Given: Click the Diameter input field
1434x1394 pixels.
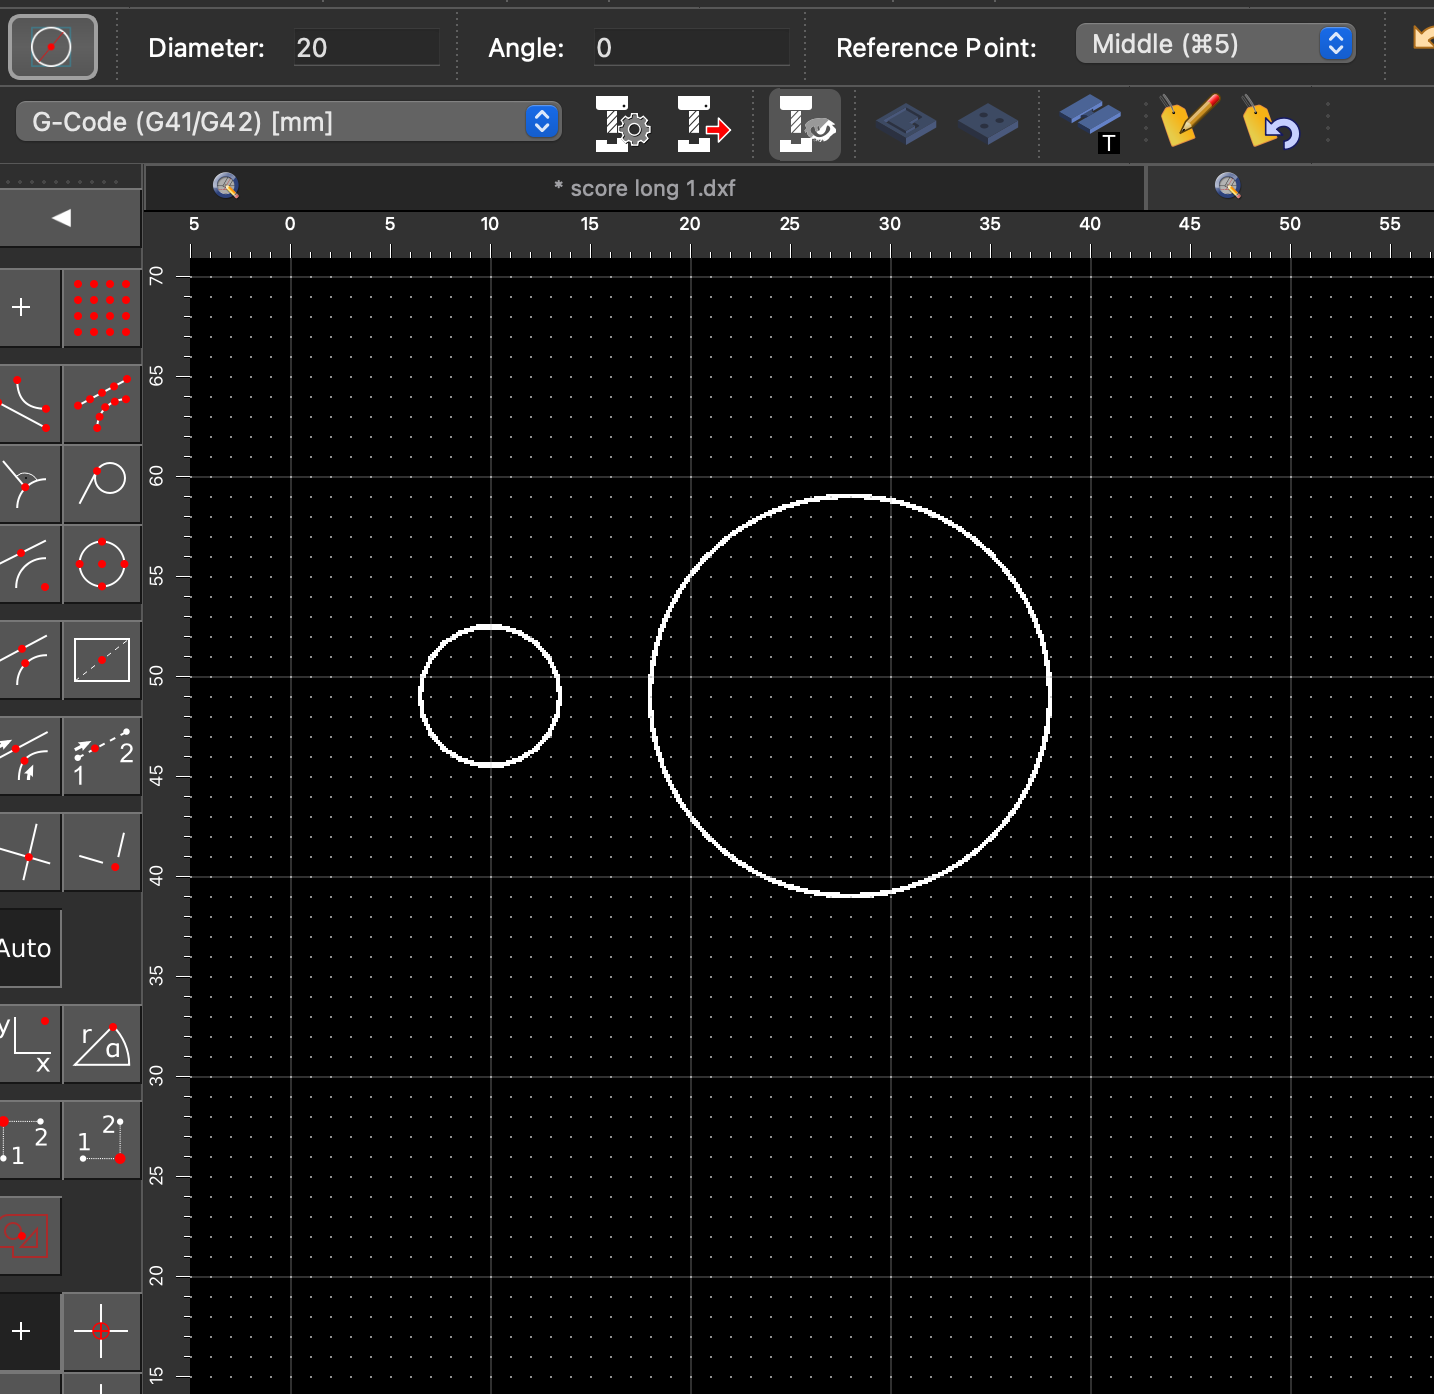Looking at the screenshot, I should point(366,48).
